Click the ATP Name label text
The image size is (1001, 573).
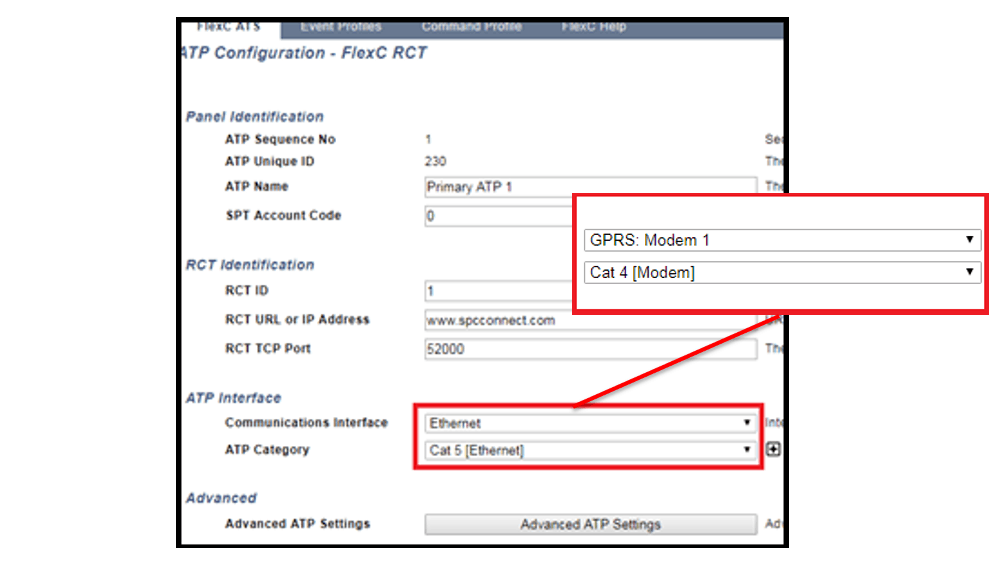coord(256,187)
